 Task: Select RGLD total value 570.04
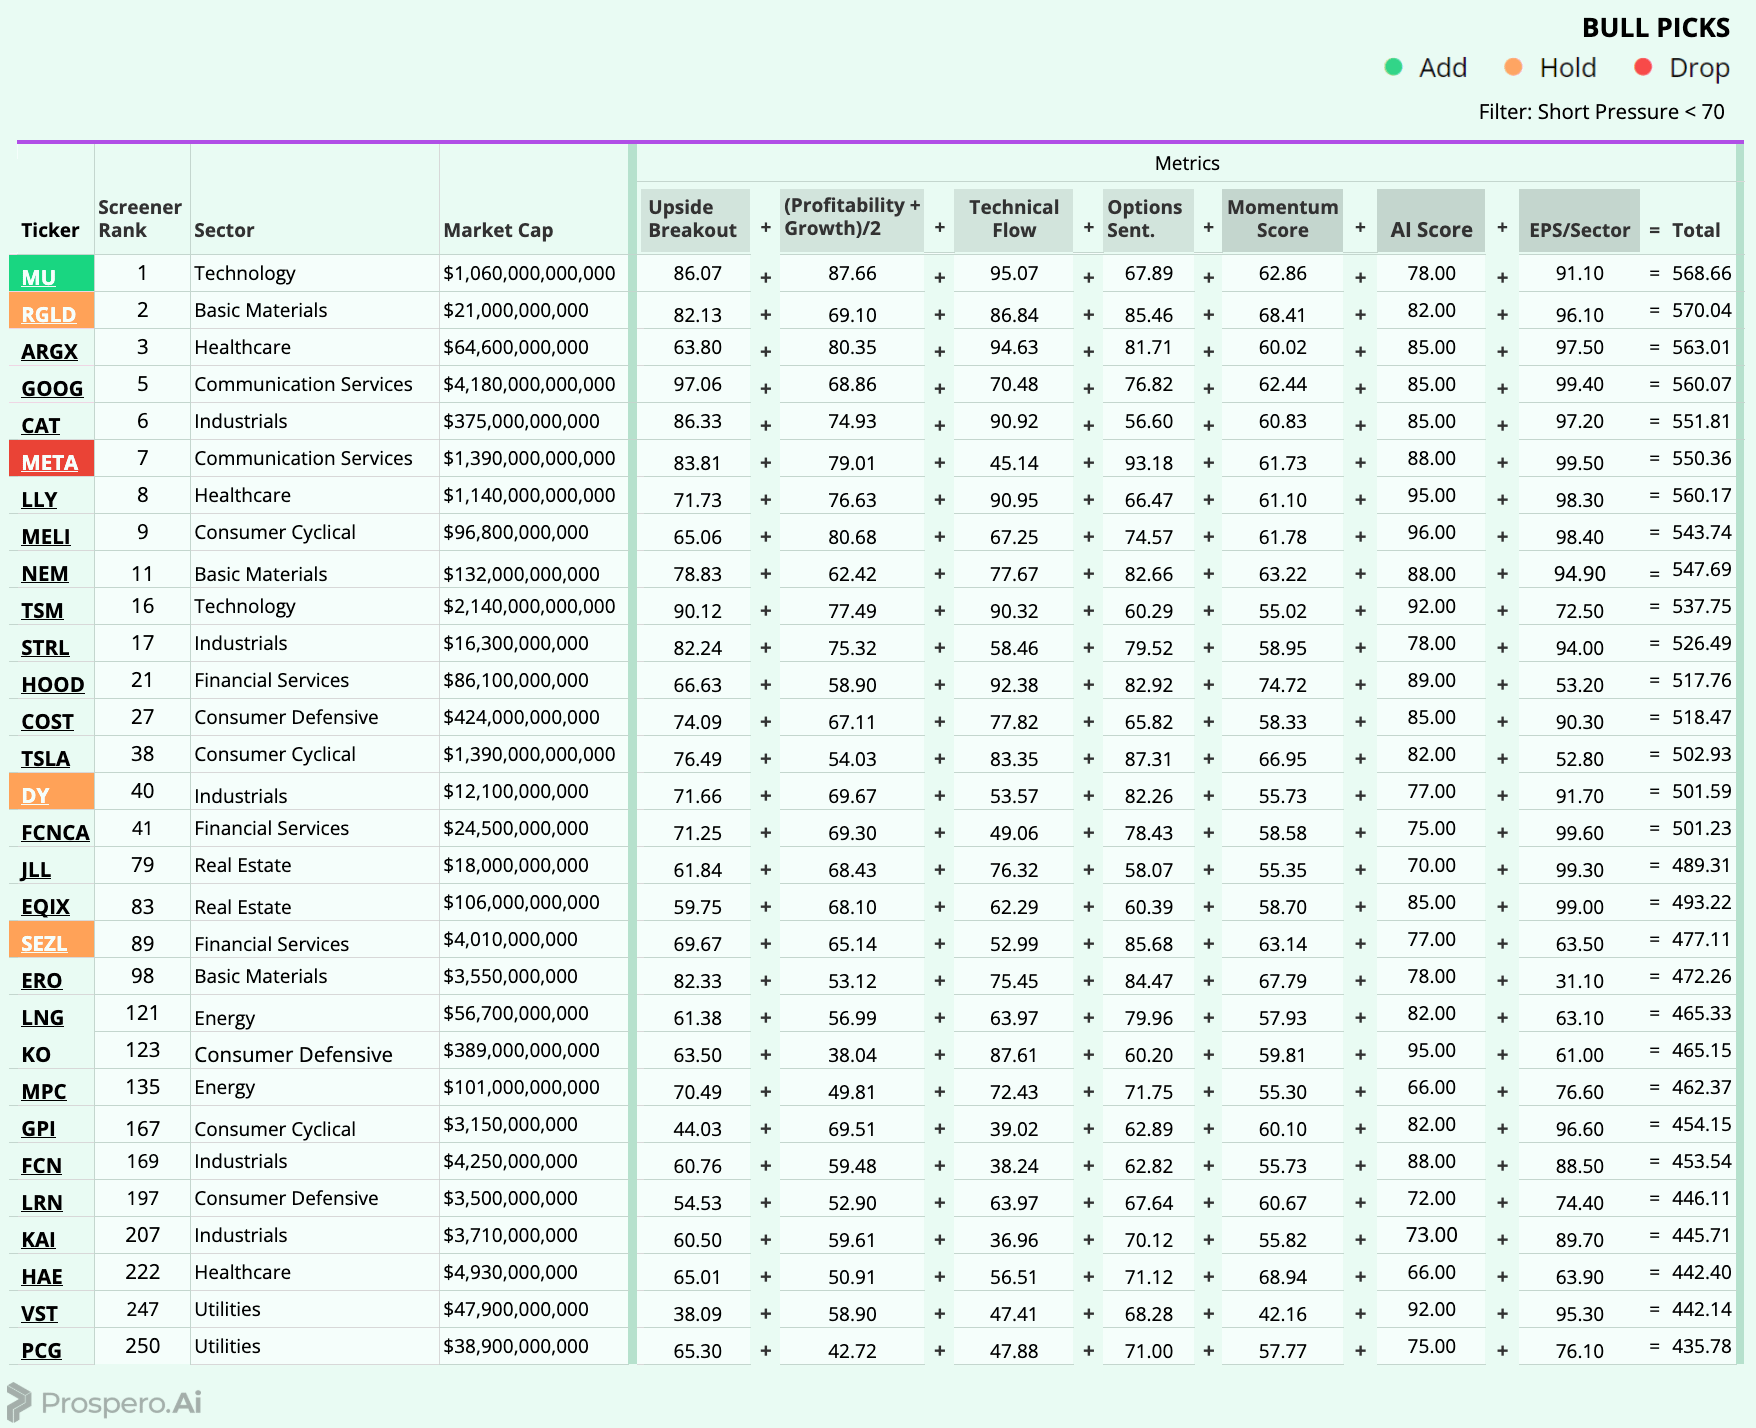pos(1701,310)
